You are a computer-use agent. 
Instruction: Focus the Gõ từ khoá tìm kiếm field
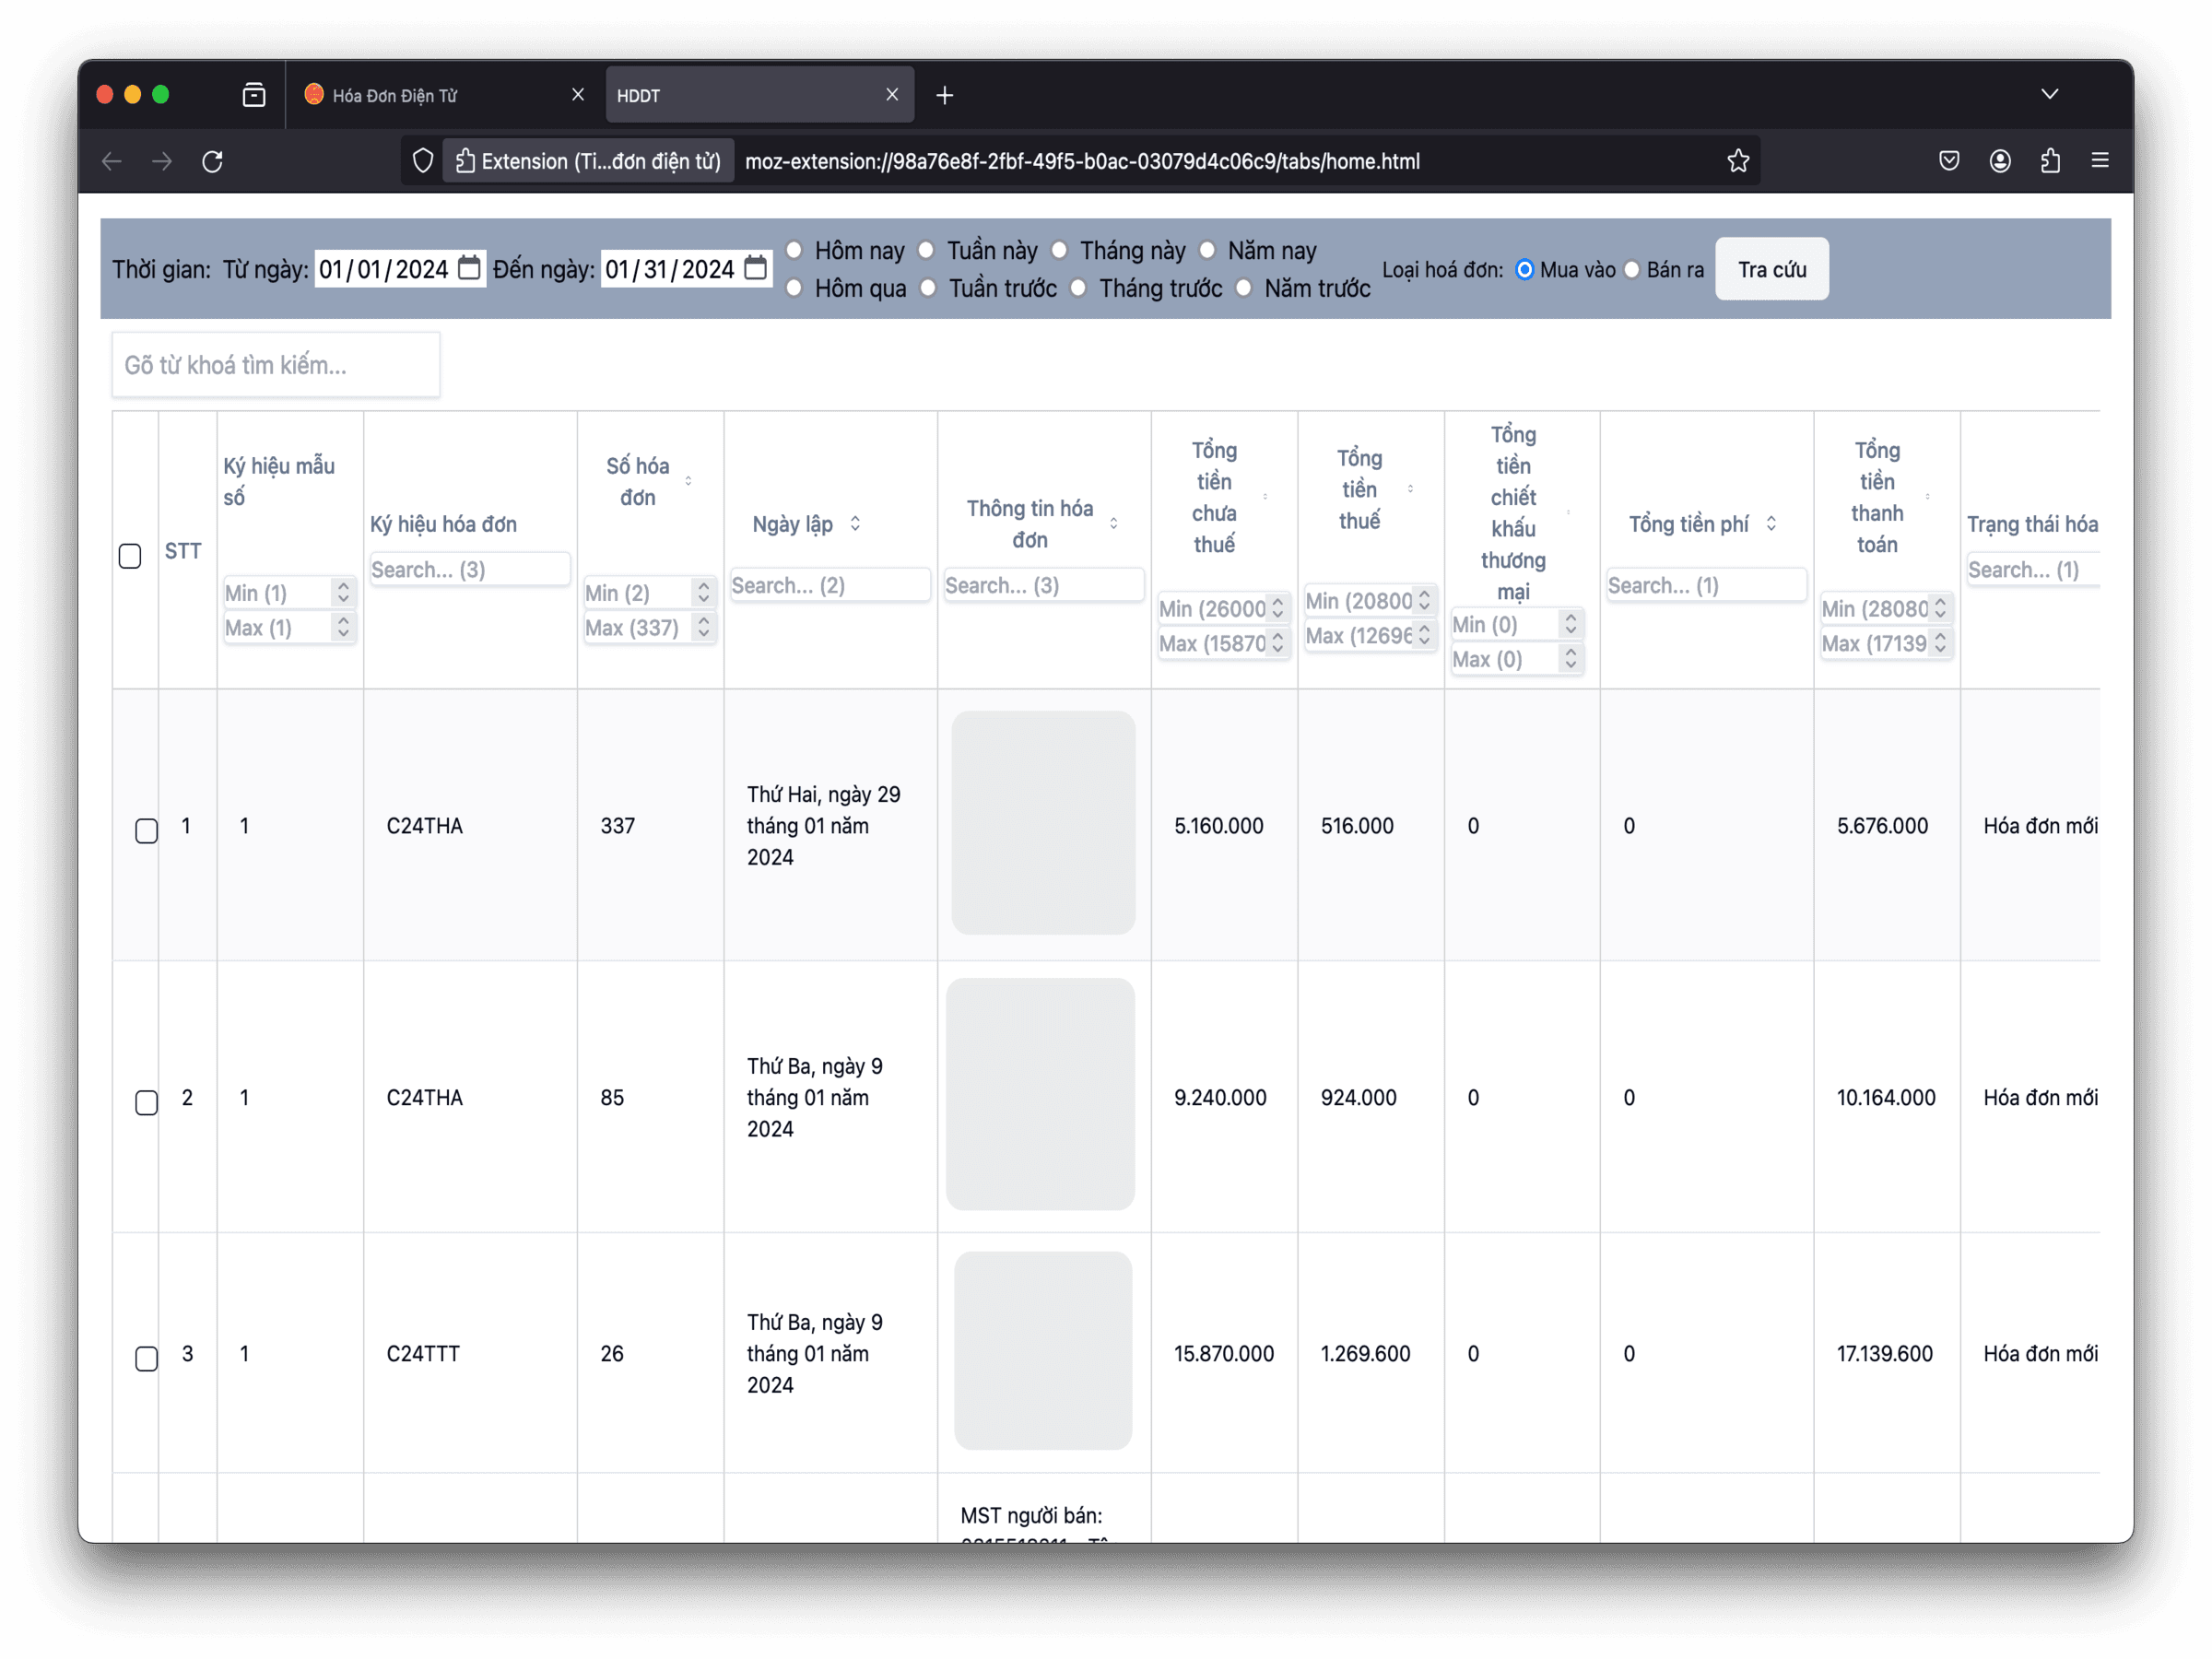coord(276,365)
